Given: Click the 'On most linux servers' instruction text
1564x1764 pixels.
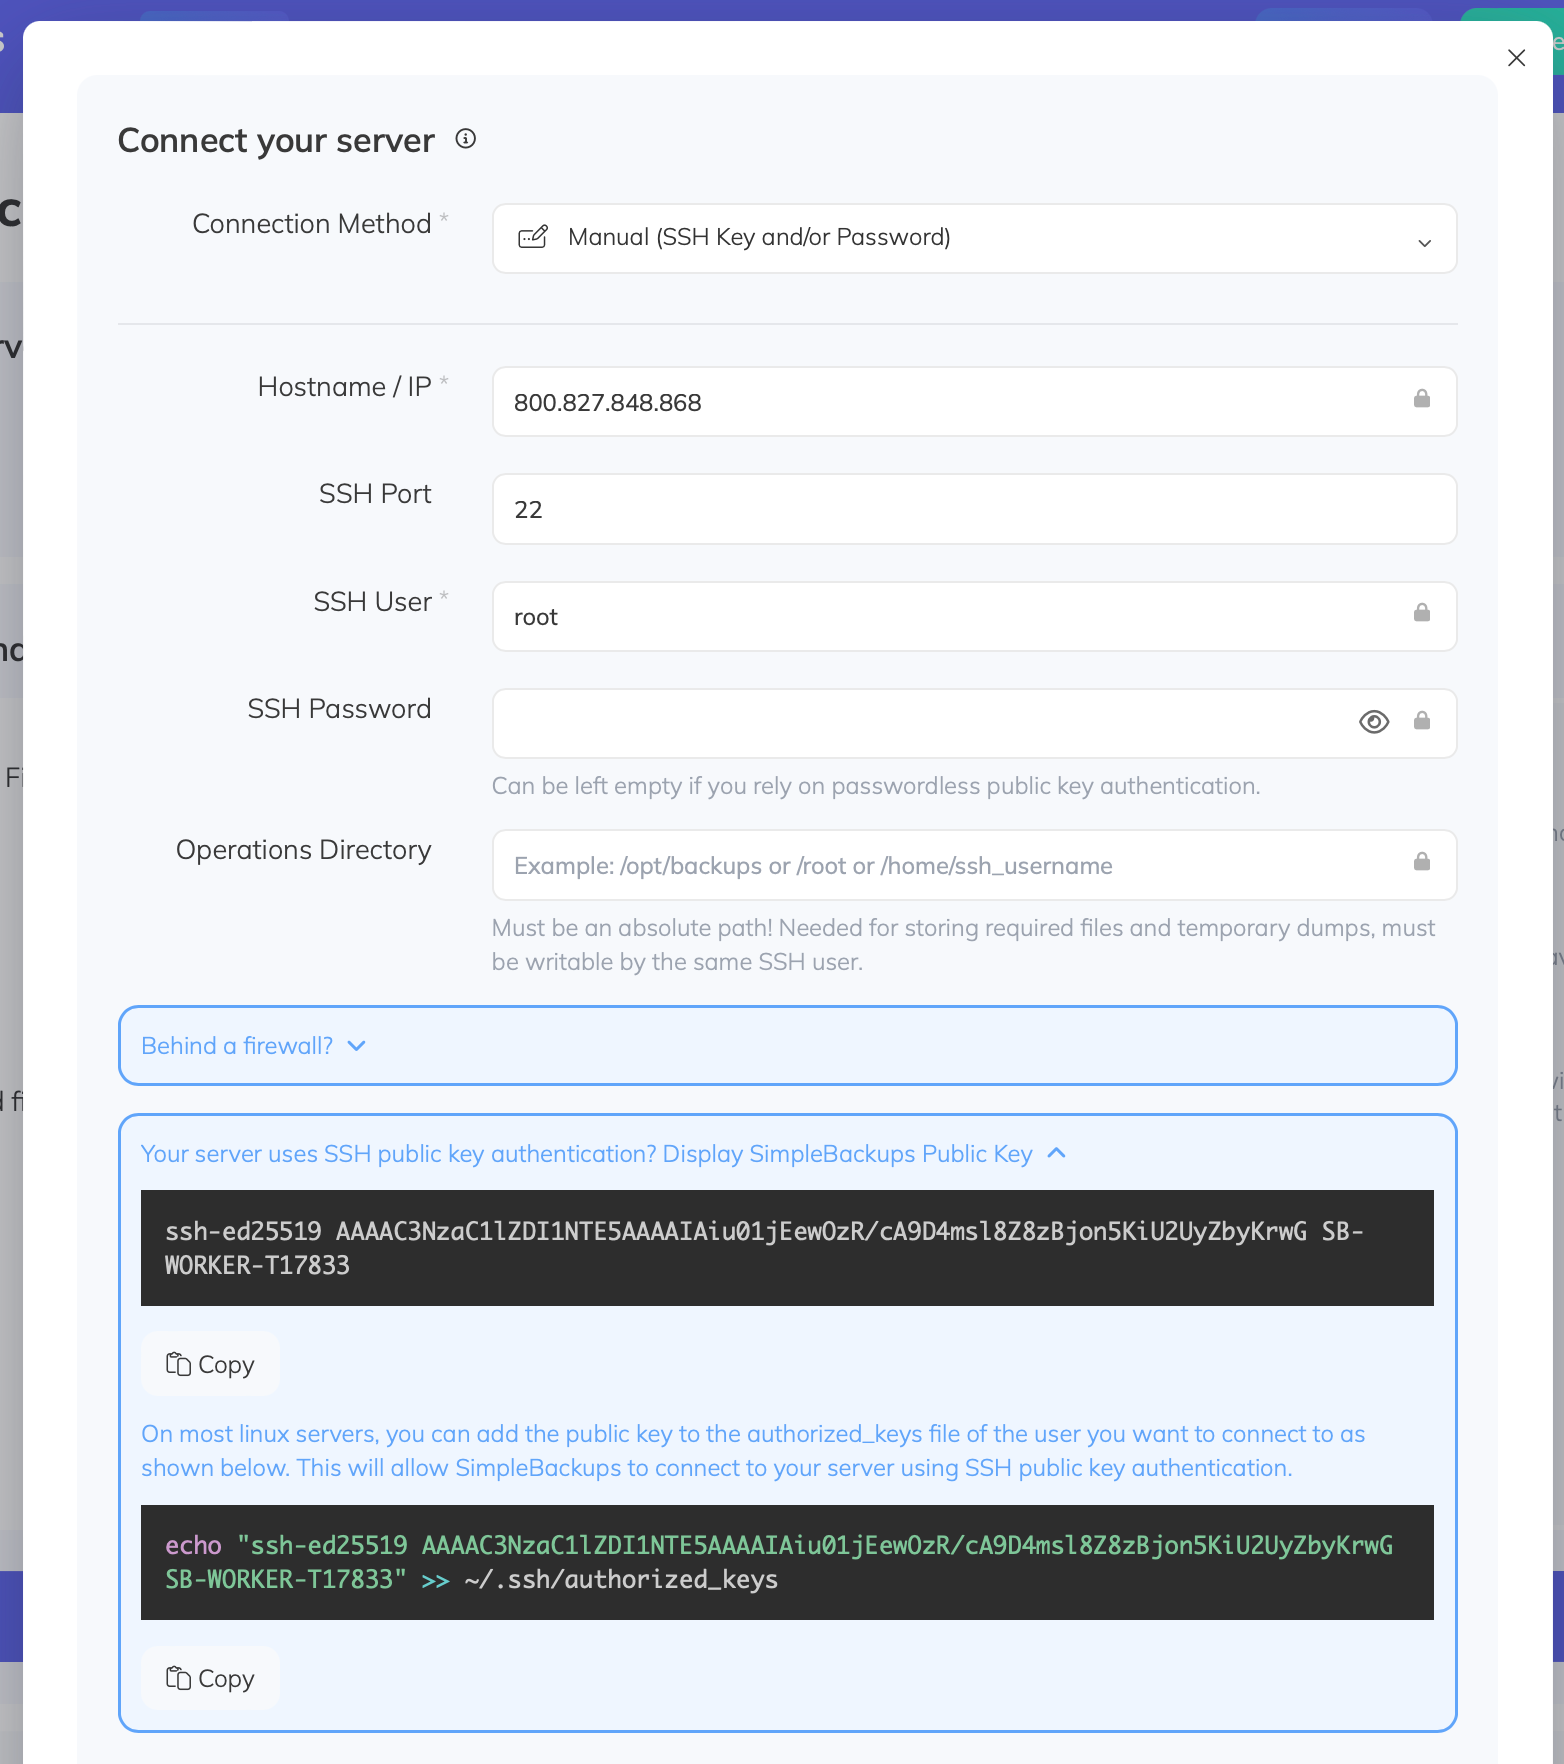Looking at the screenshot, I should 753,1451.
